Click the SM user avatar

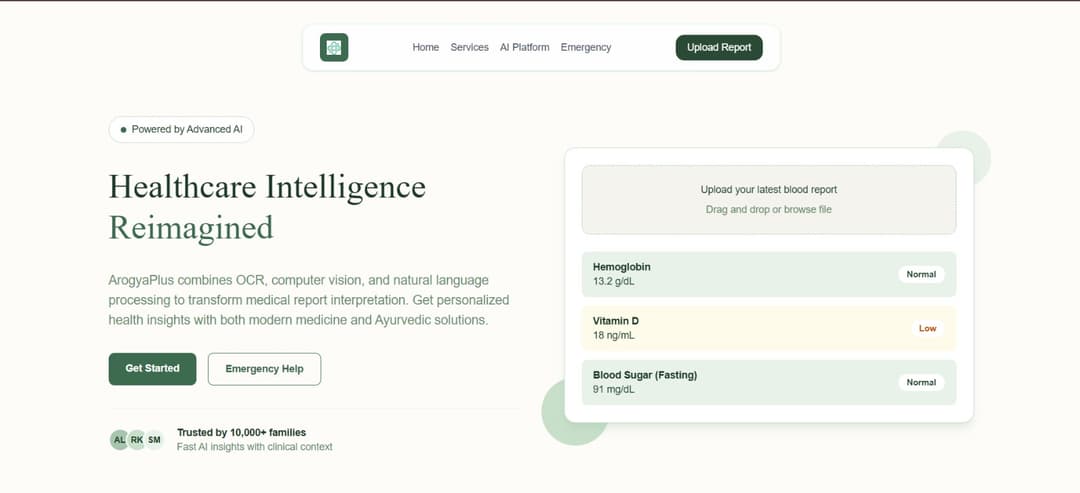154,440
